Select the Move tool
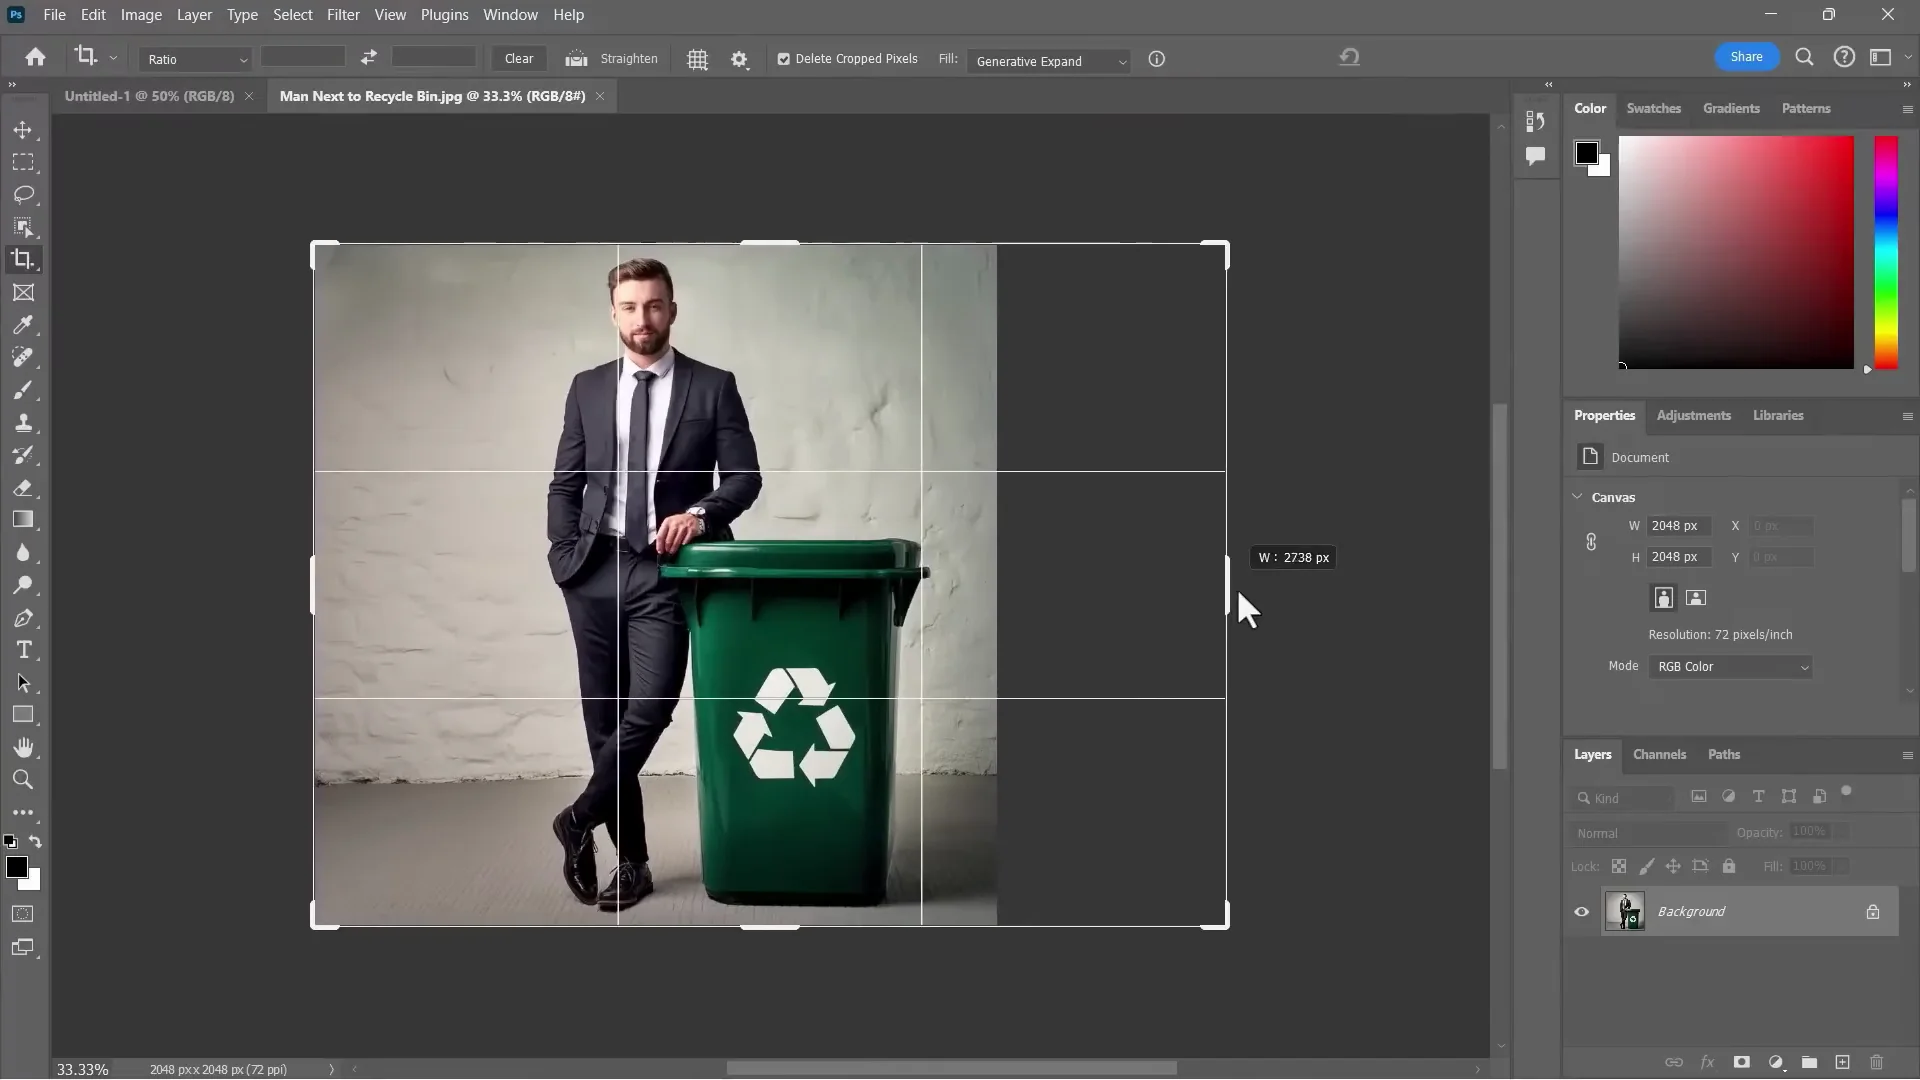The image size is (1920, 1080). [x=24, y=129]
